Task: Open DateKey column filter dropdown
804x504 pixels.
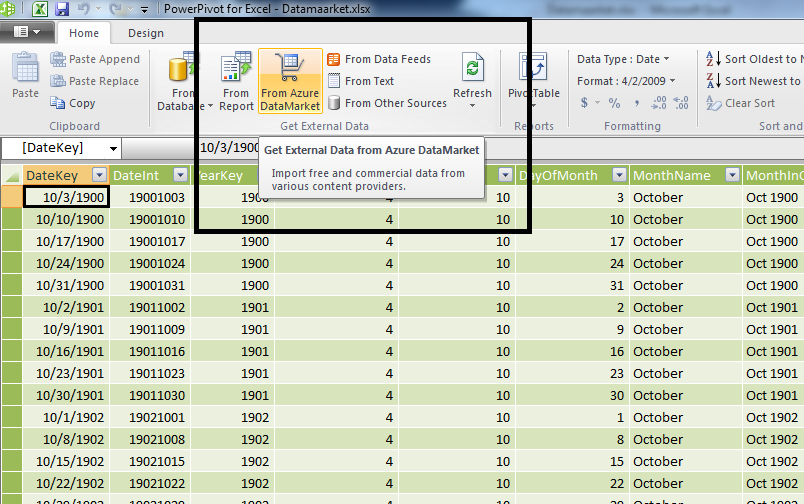Action: coord(99,175)
